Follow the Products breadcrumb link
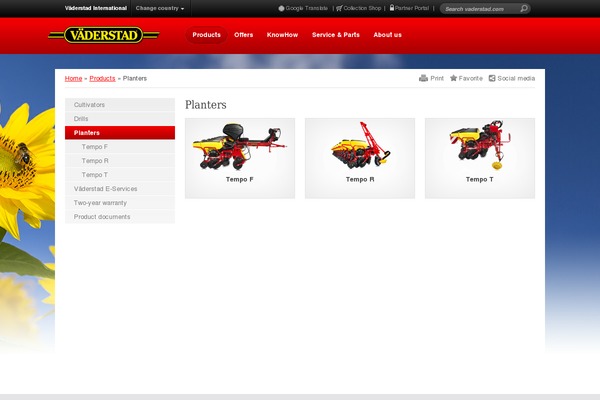 coord(102,78)
